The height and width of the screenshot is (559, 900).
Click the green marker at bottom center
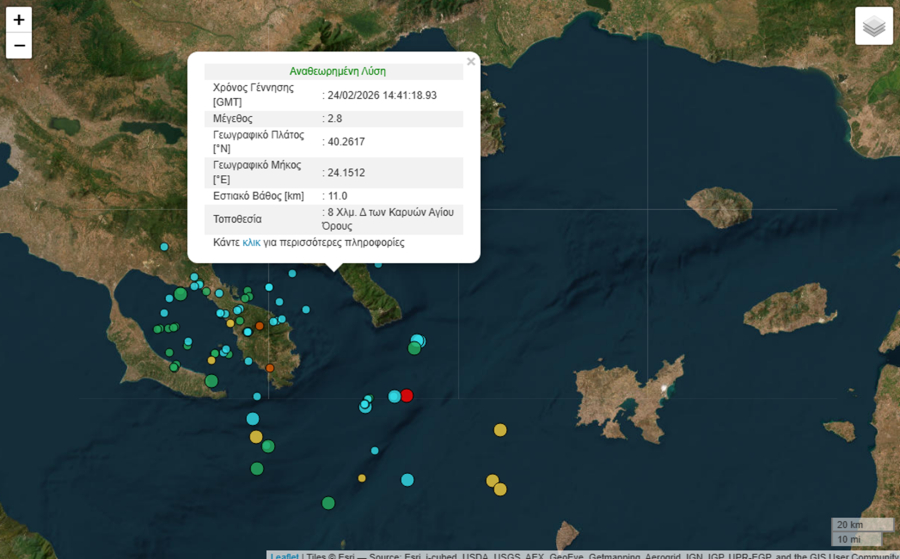coord(328,503)
